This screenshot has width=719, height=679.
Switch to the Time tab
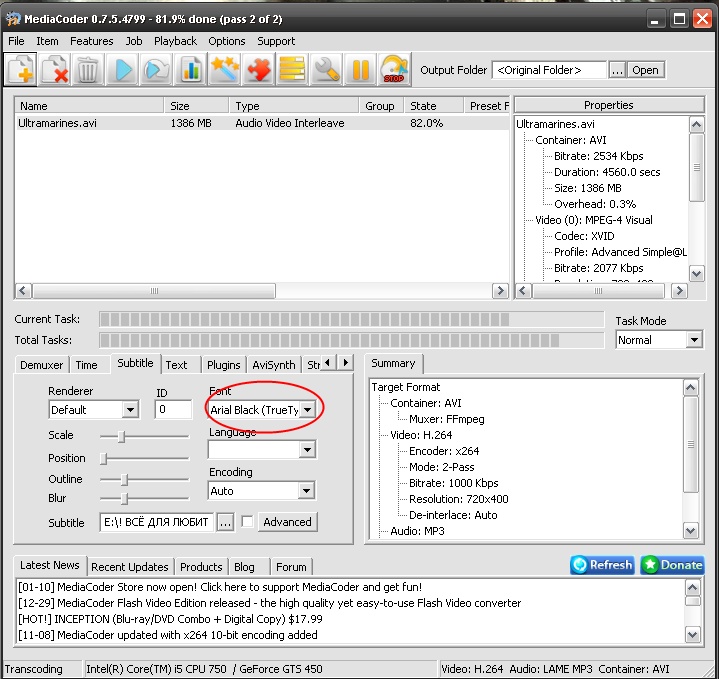(89, 365)
